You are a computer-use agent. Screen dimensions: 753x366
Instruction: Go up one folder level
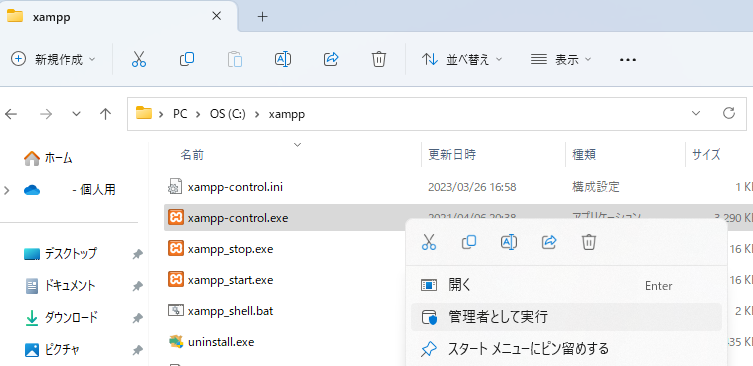click(105, 114)
